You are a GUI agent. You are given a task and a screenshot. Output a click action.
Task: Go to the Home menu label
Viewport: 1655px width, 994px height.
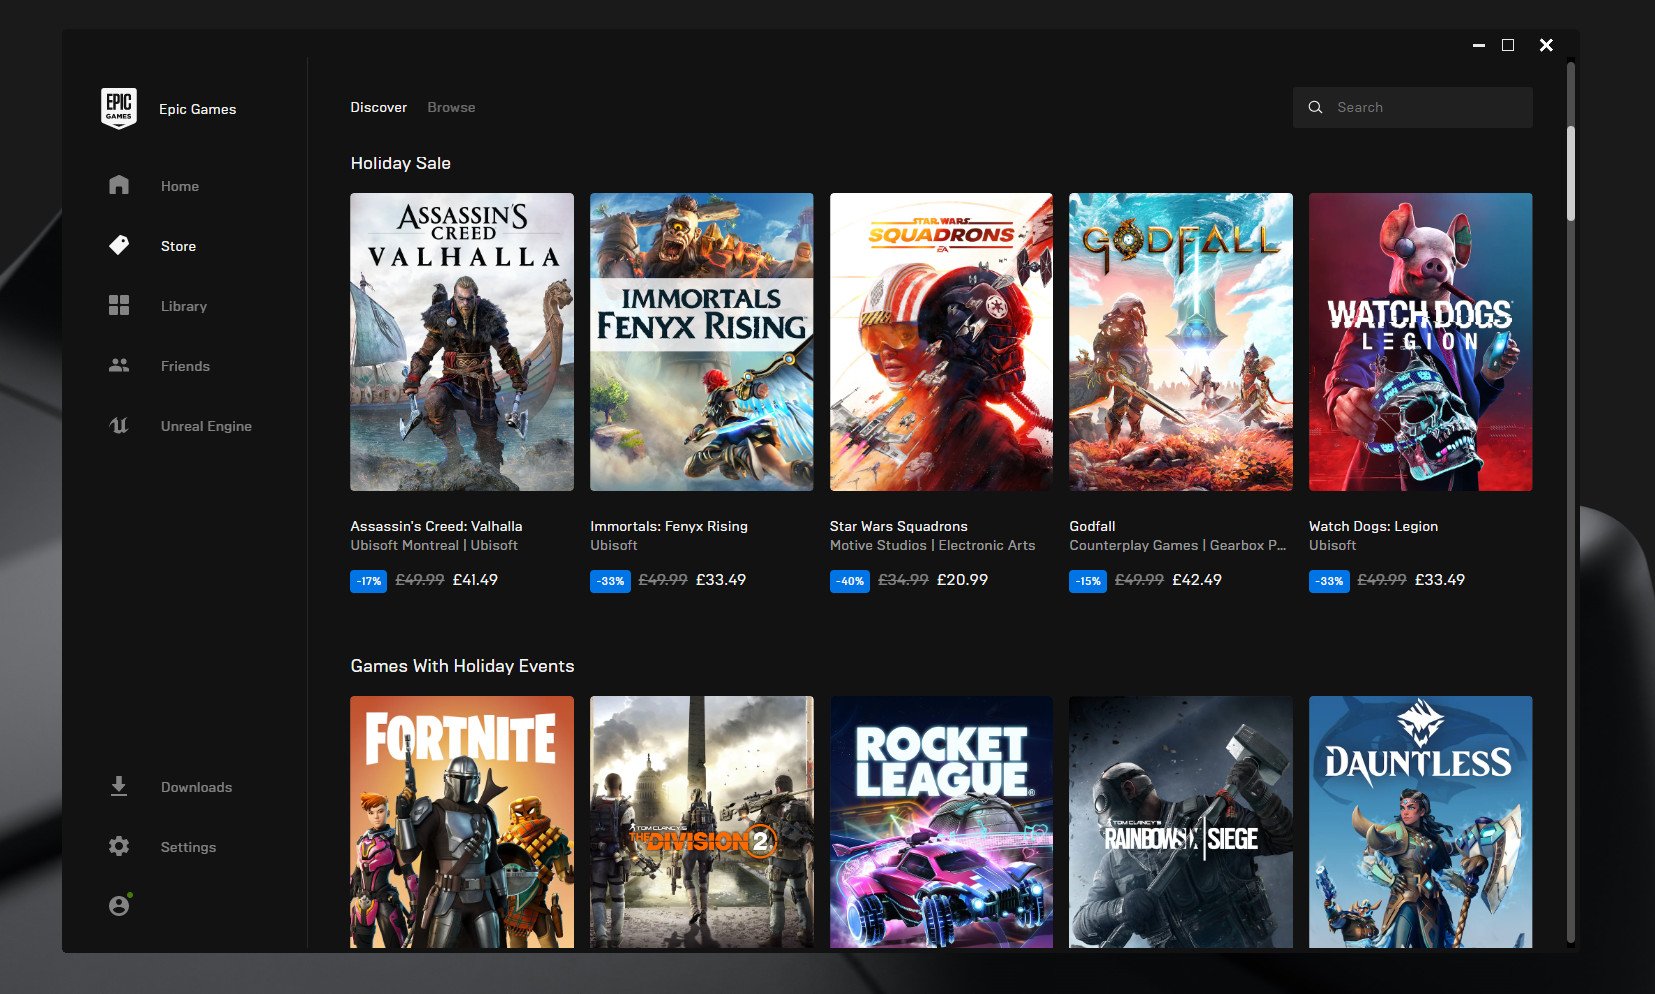coord(180,186)
